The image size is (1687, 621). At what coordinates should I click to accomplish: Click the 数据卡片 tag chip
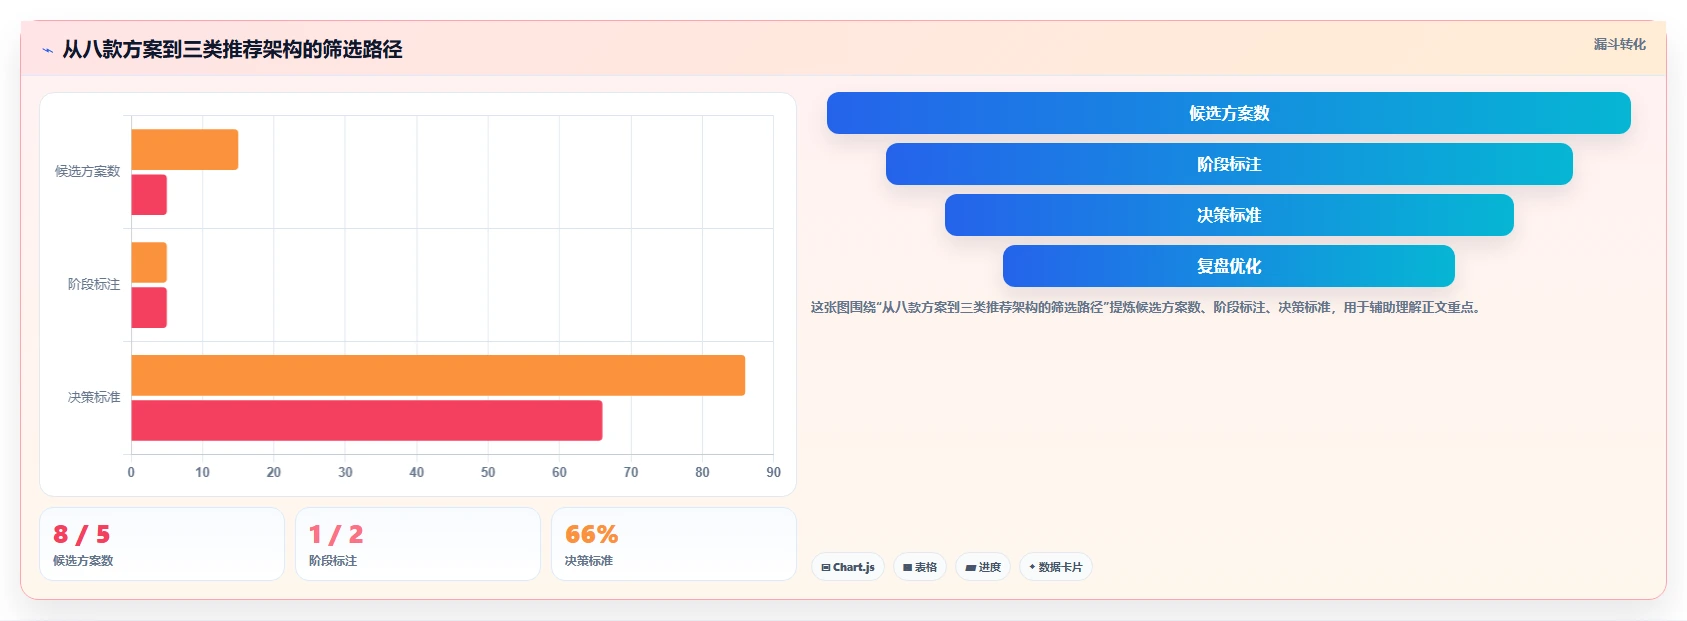[x=1056, y=567]
